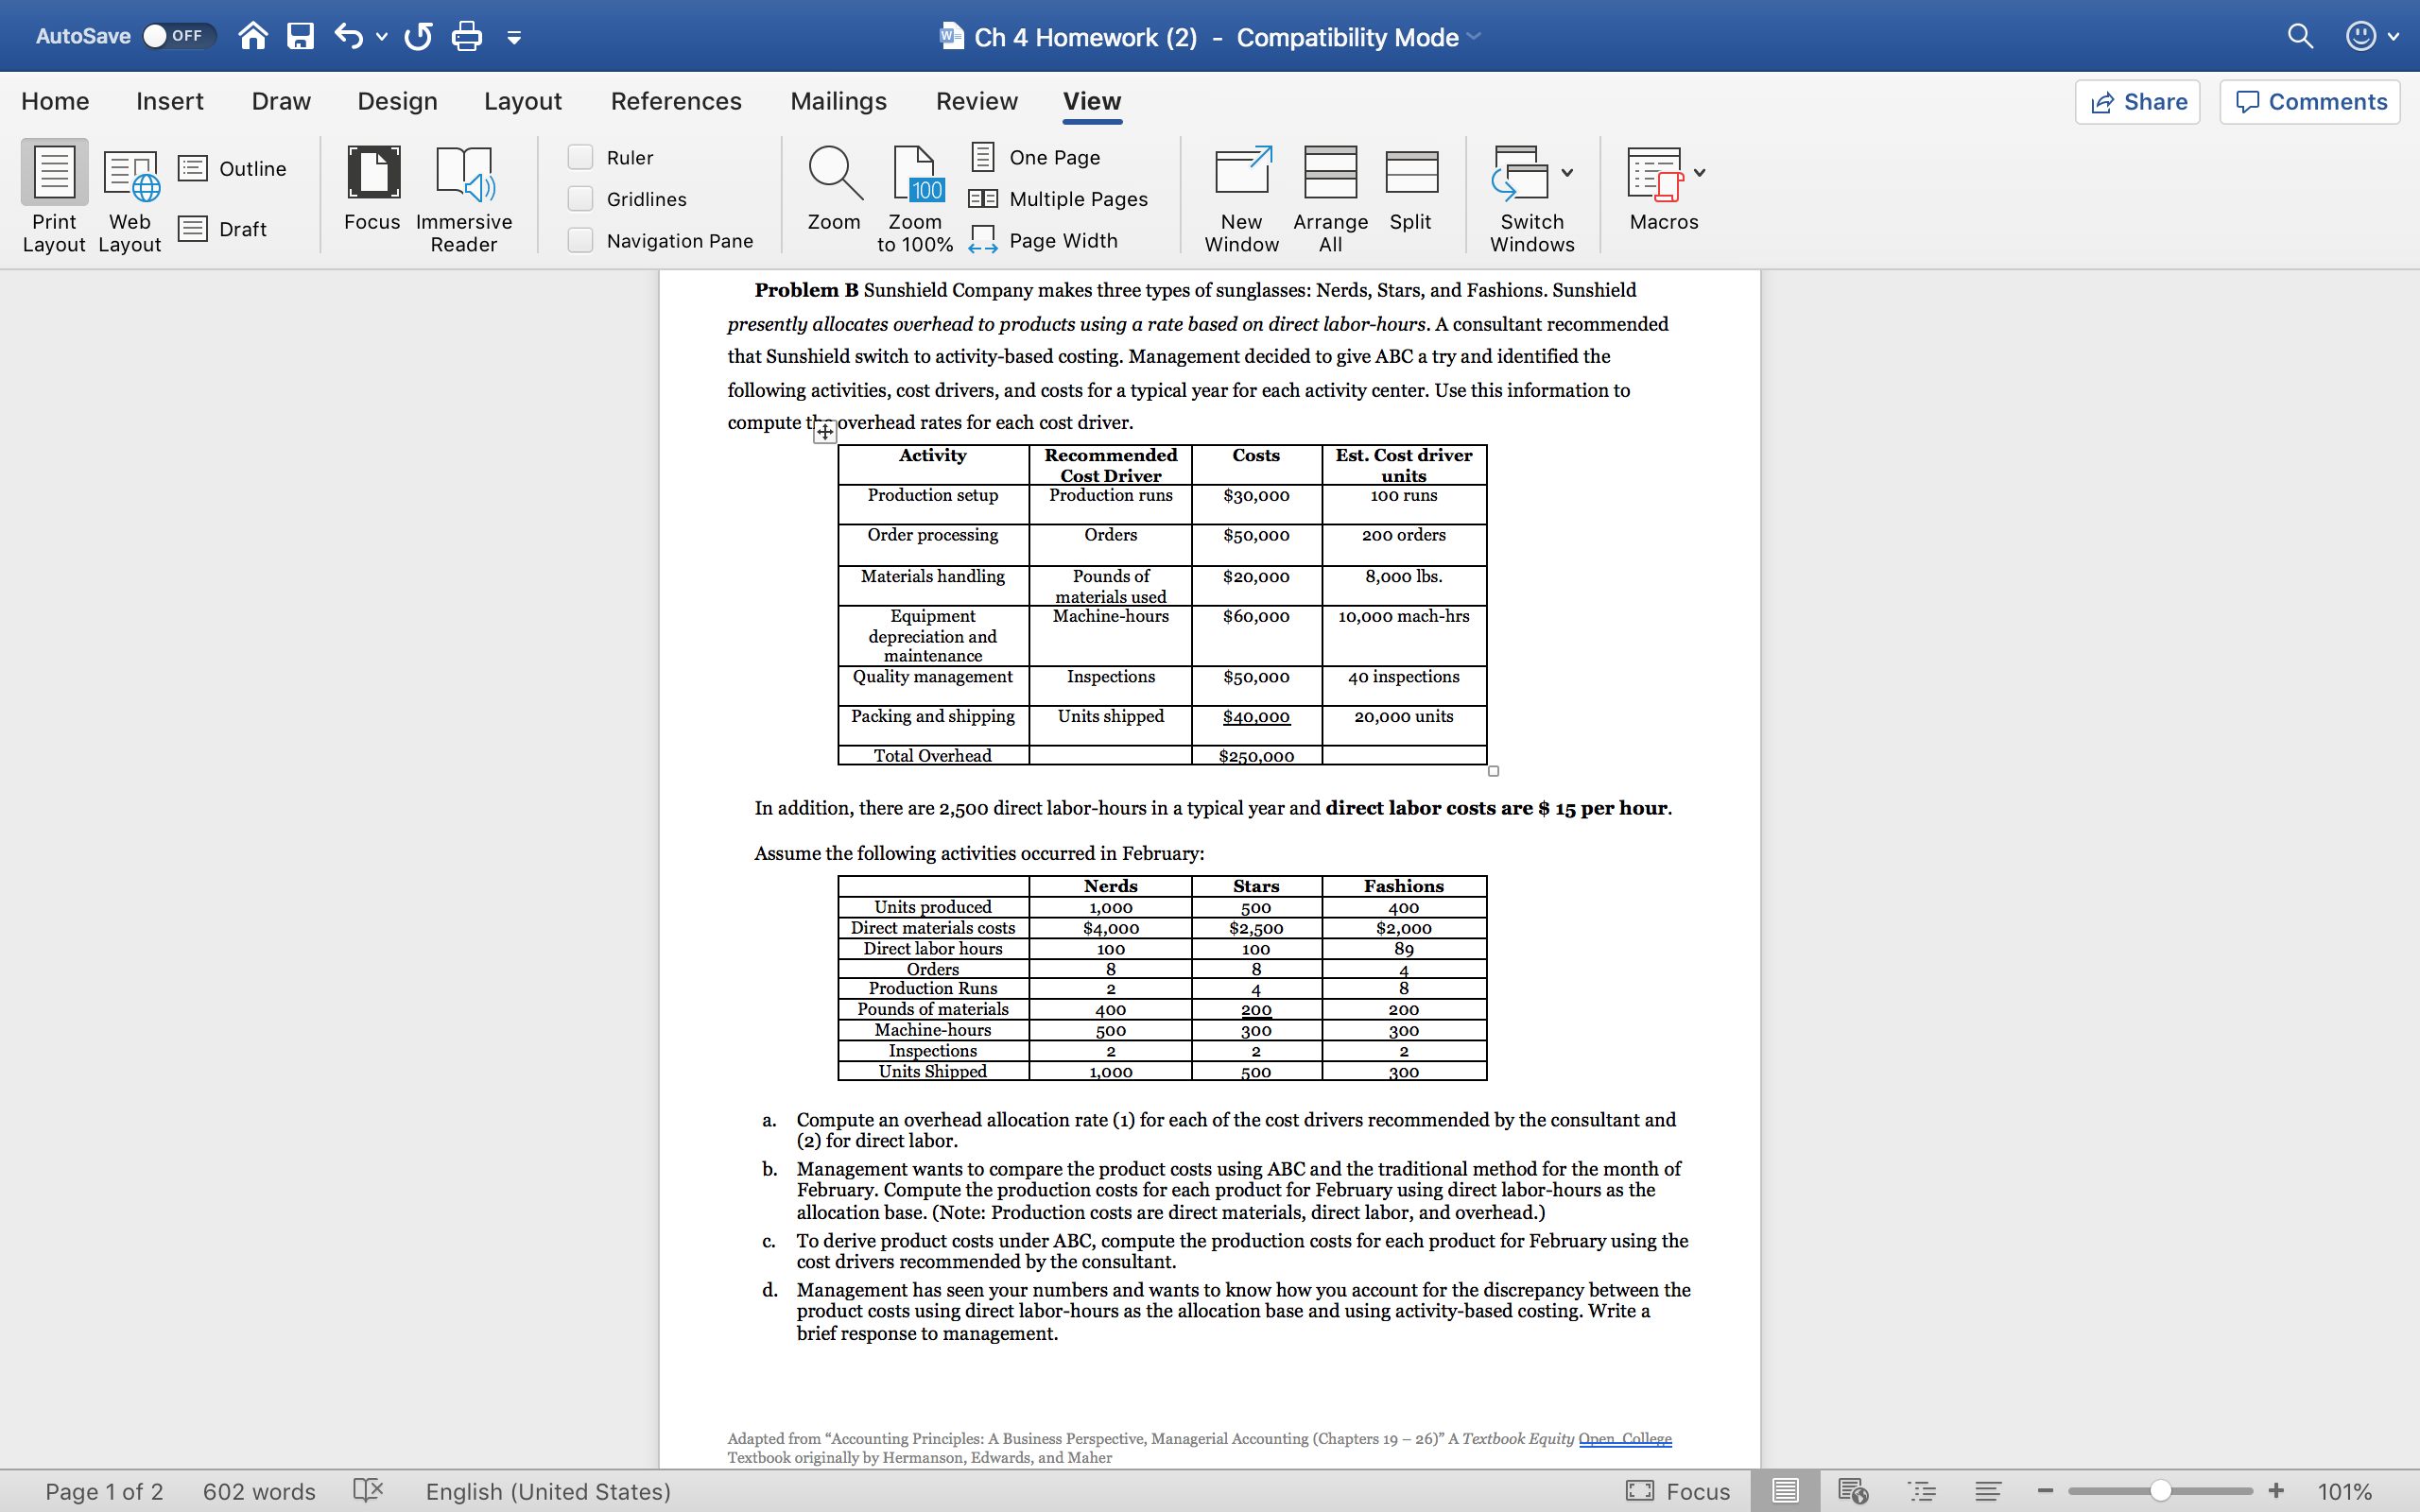
Task: Show Gridlines
Action: point(580,198)
